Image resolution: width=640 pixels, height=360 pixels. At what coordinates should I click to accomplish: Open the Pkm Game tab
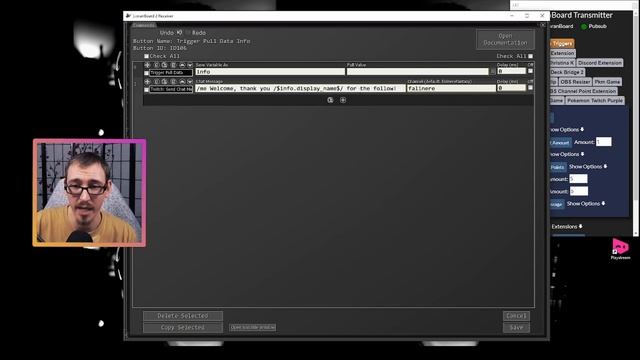tap(607, 82)
